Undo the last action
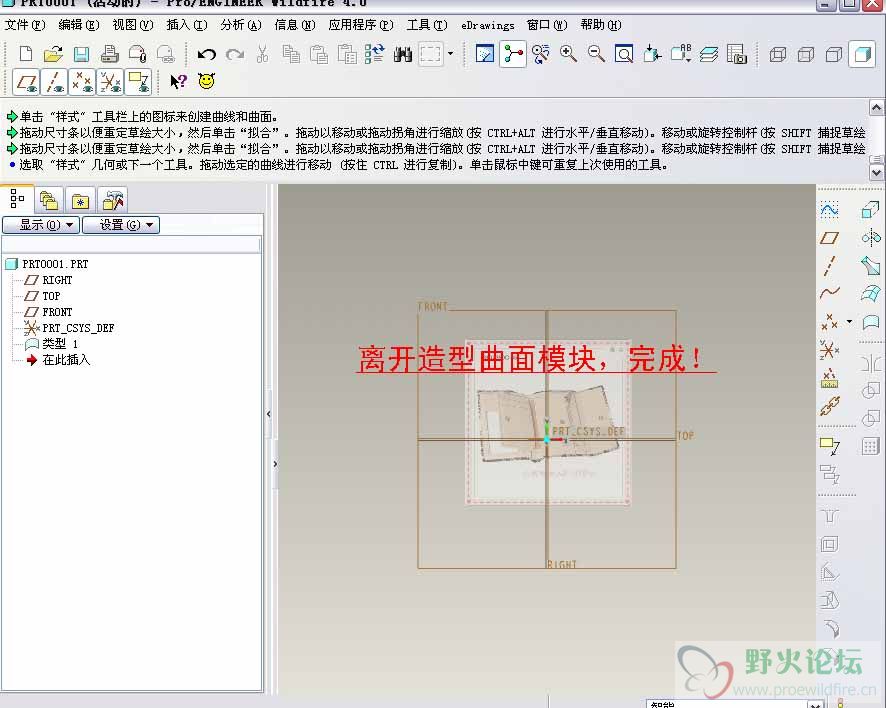This screenshot has height=708, width=886. [x=207, y=54]
